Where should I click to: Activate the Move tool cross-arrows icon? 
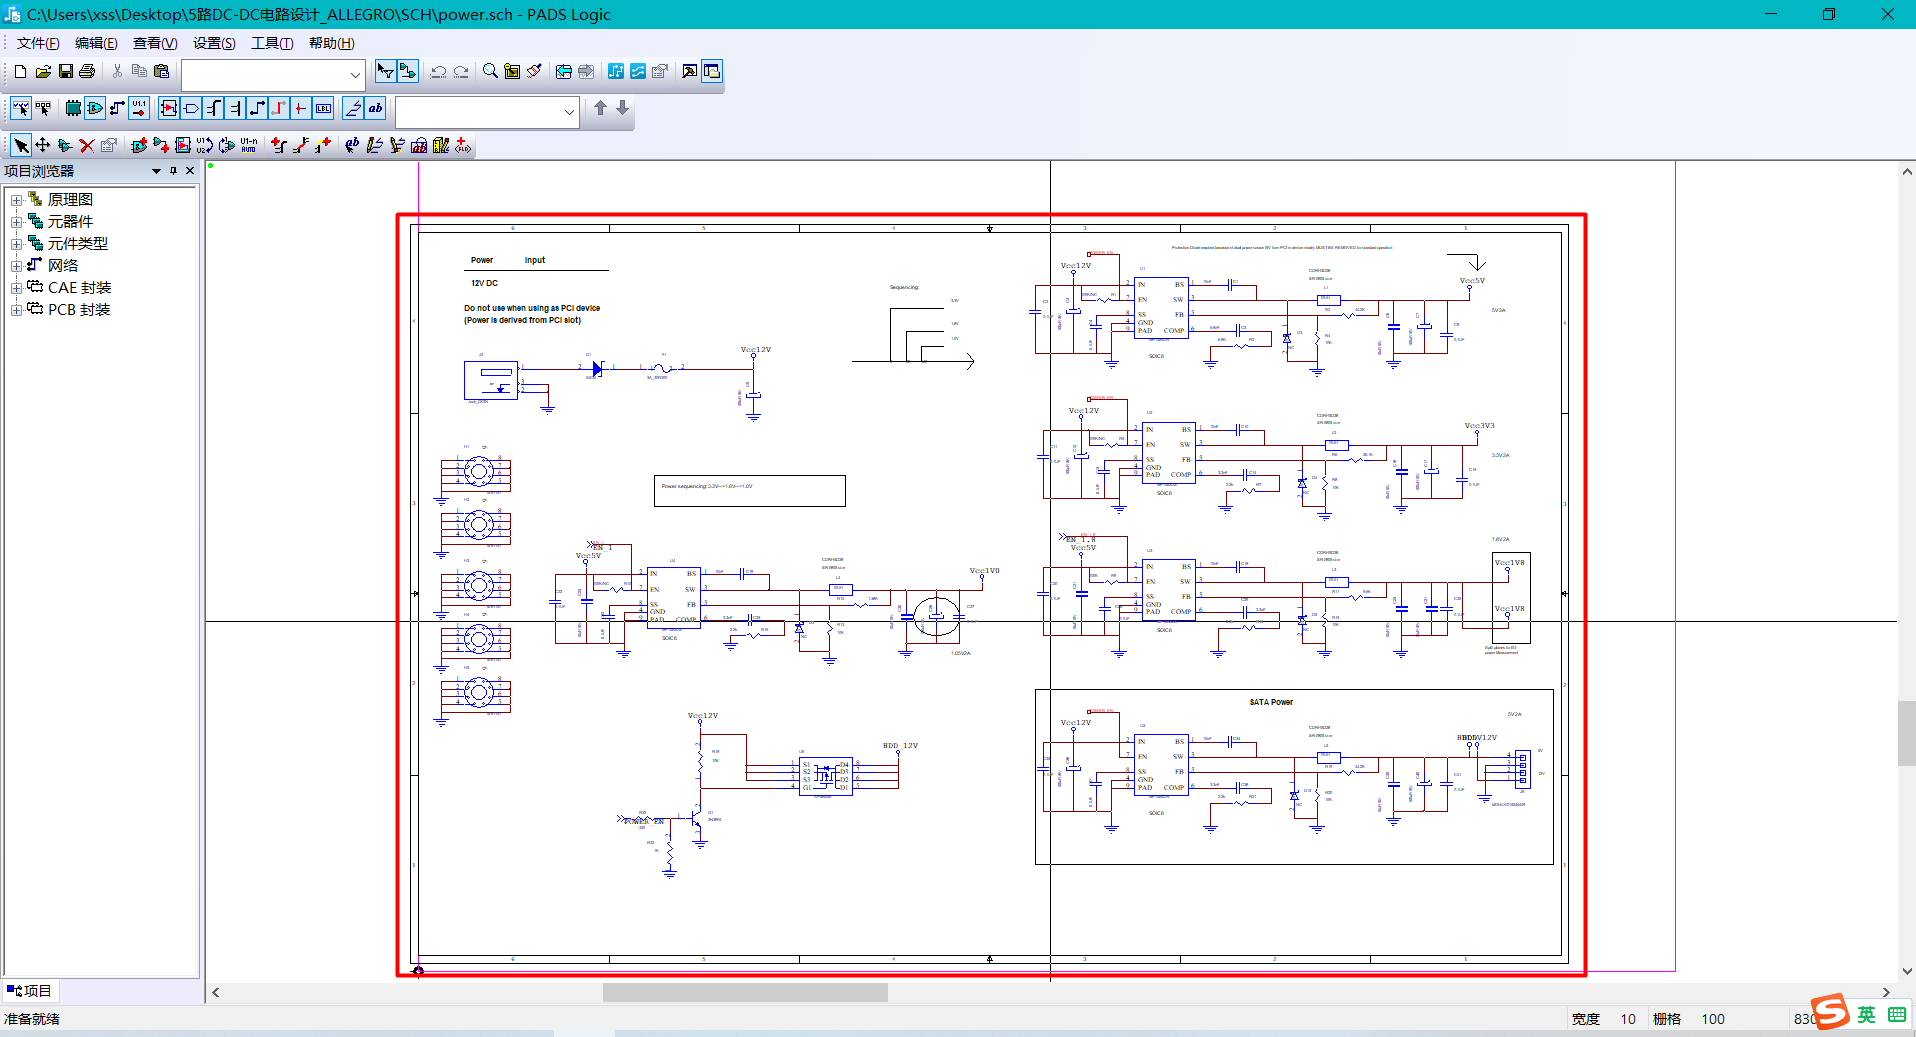tap(43, 145)
